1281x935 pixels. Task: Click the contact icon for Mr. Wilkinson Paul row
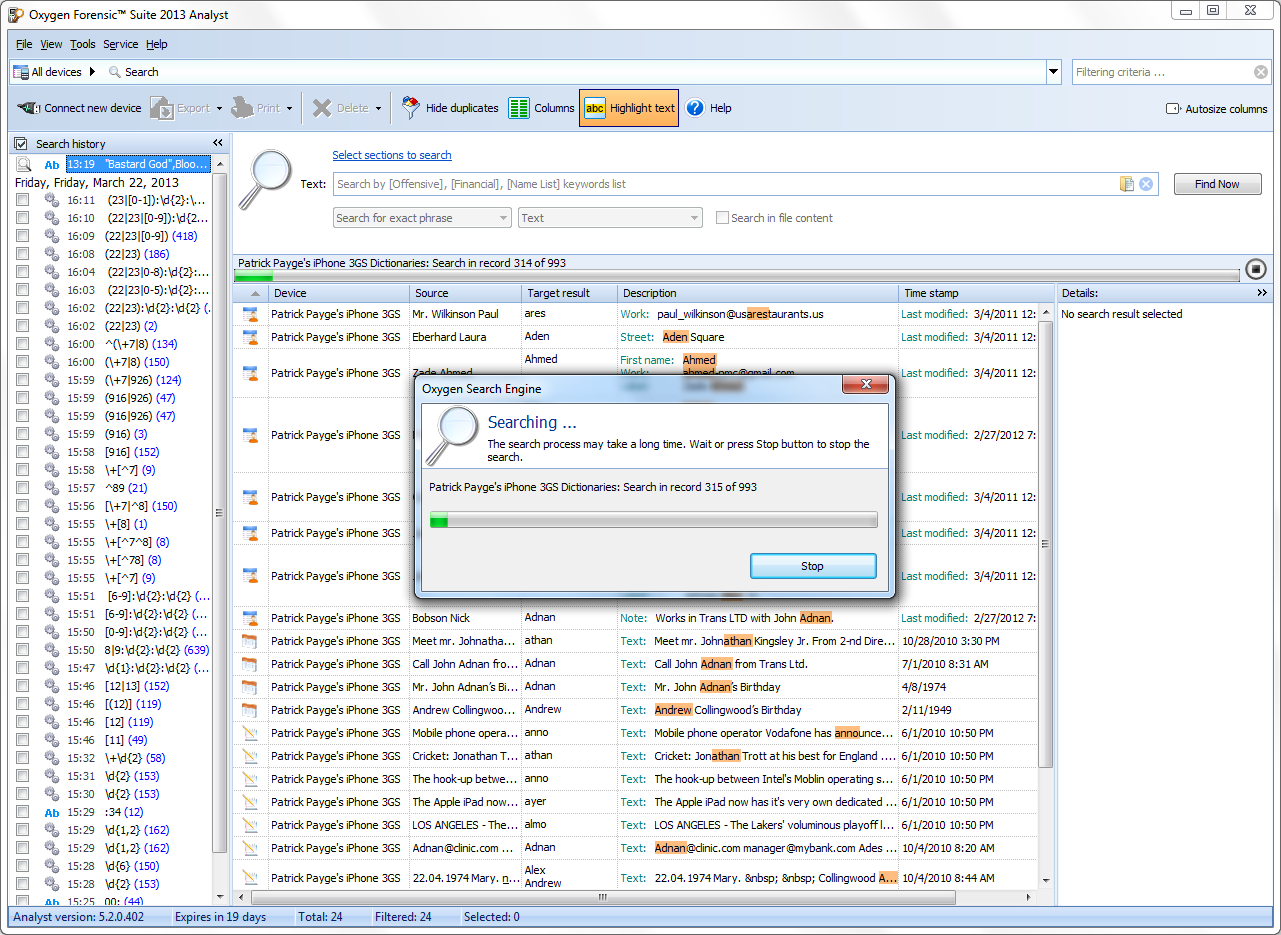pos(250,314)
